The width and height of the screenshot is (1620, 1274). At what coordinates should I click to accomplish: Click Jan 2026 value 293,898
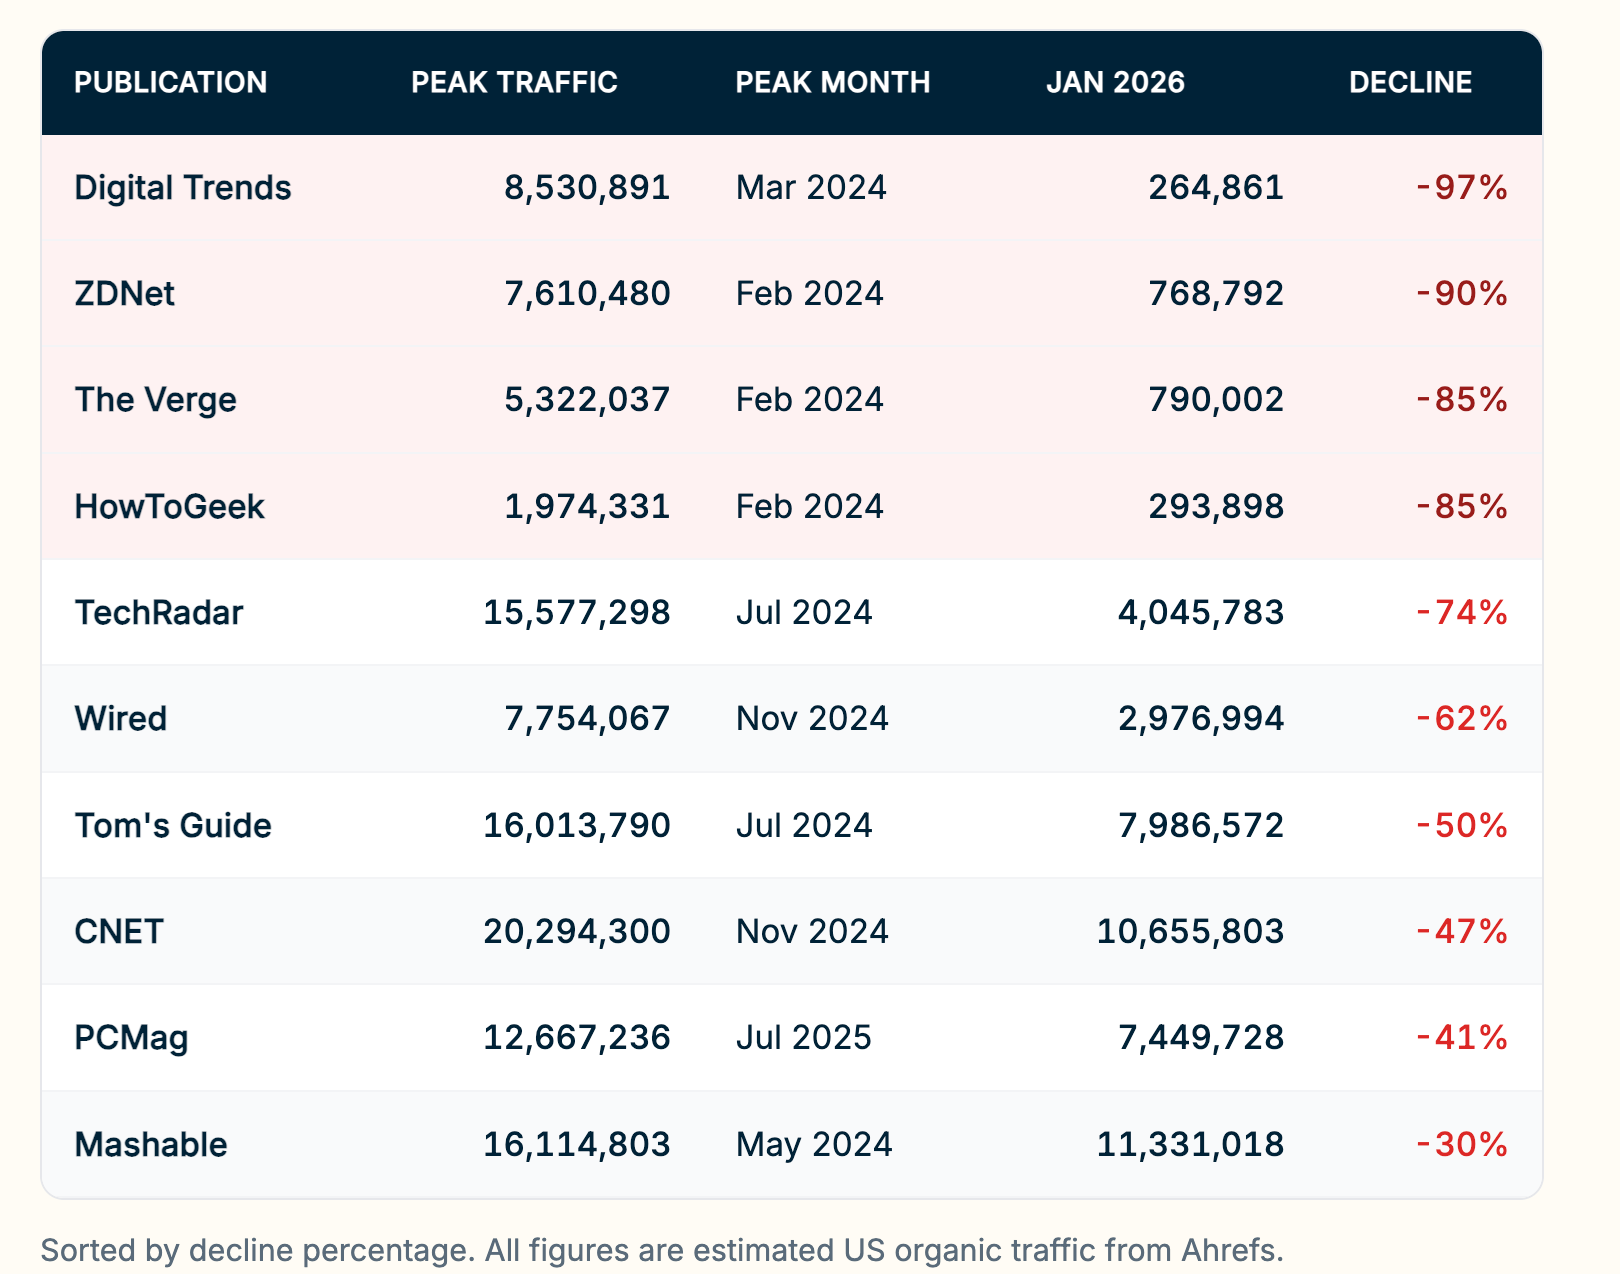(x=1216, y=507)
